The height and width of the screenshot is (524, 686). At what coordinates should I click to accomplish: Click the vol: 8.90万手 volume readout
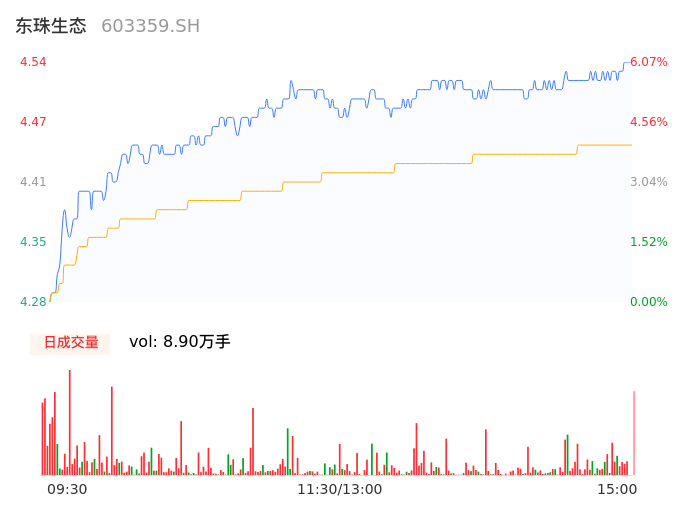180,342
